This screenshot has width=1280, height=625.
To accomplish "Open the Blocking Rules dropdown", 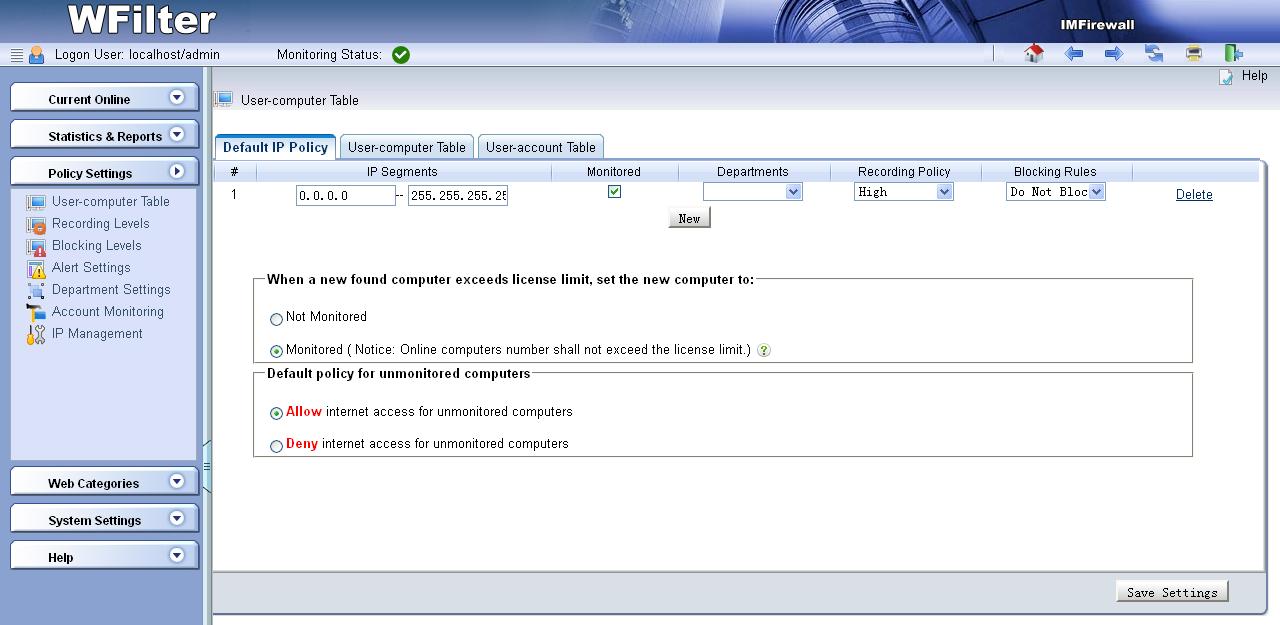I will click(1055, 192).
